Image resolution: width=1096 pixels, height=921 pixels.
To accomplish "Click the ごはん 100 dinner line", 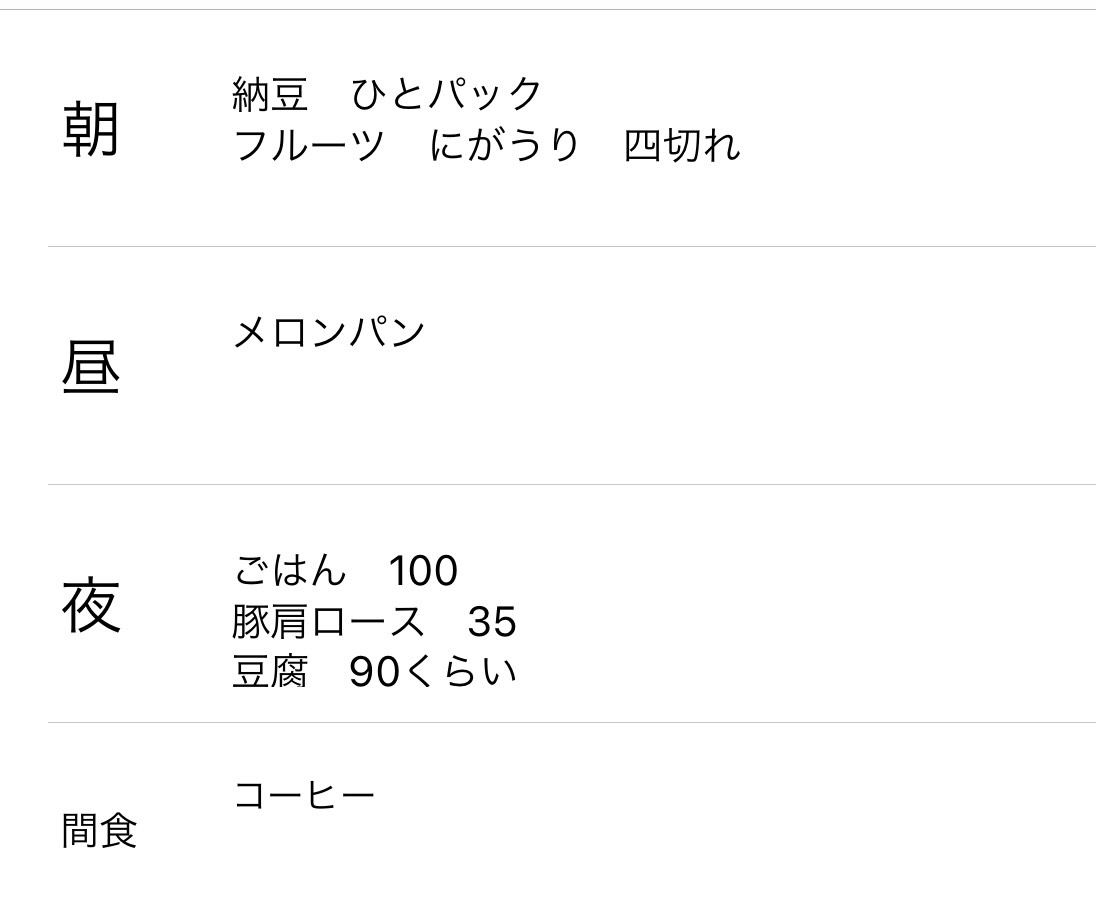I will click(x=346, y=570).
